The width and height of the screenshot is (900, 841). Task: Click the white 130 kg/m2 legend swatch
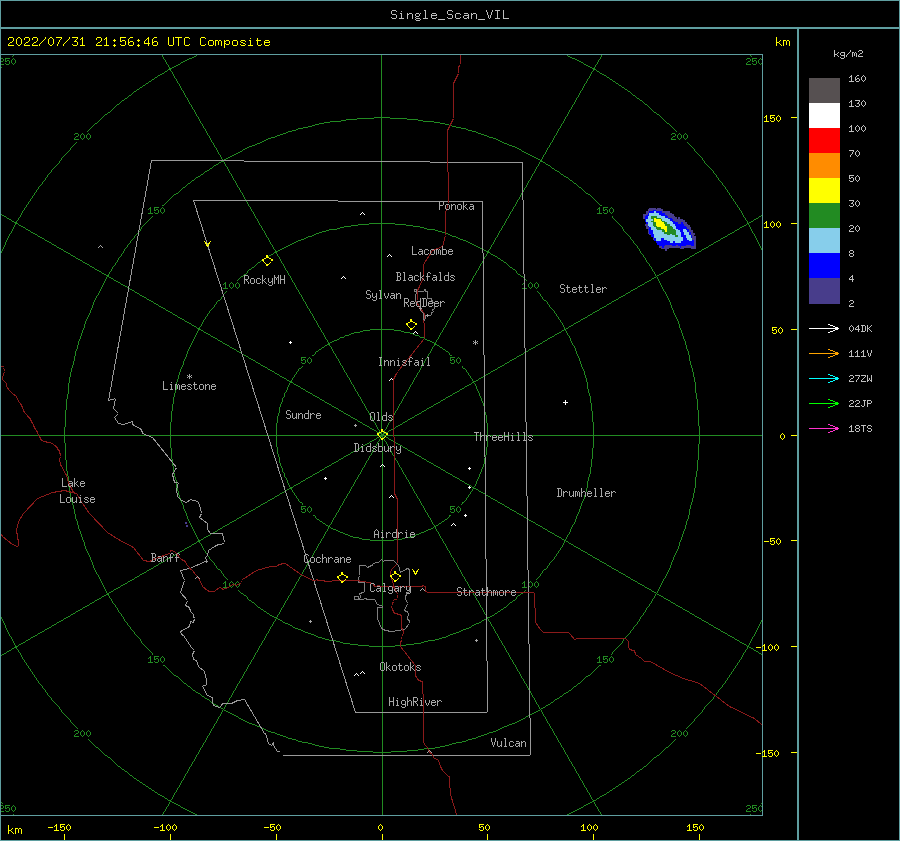(x=824, y=116)
